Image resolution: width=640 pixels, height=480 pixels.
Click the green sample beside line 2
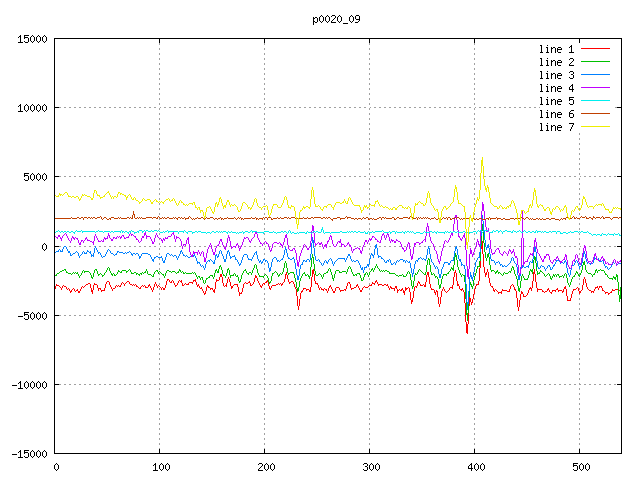click(595, 62)
